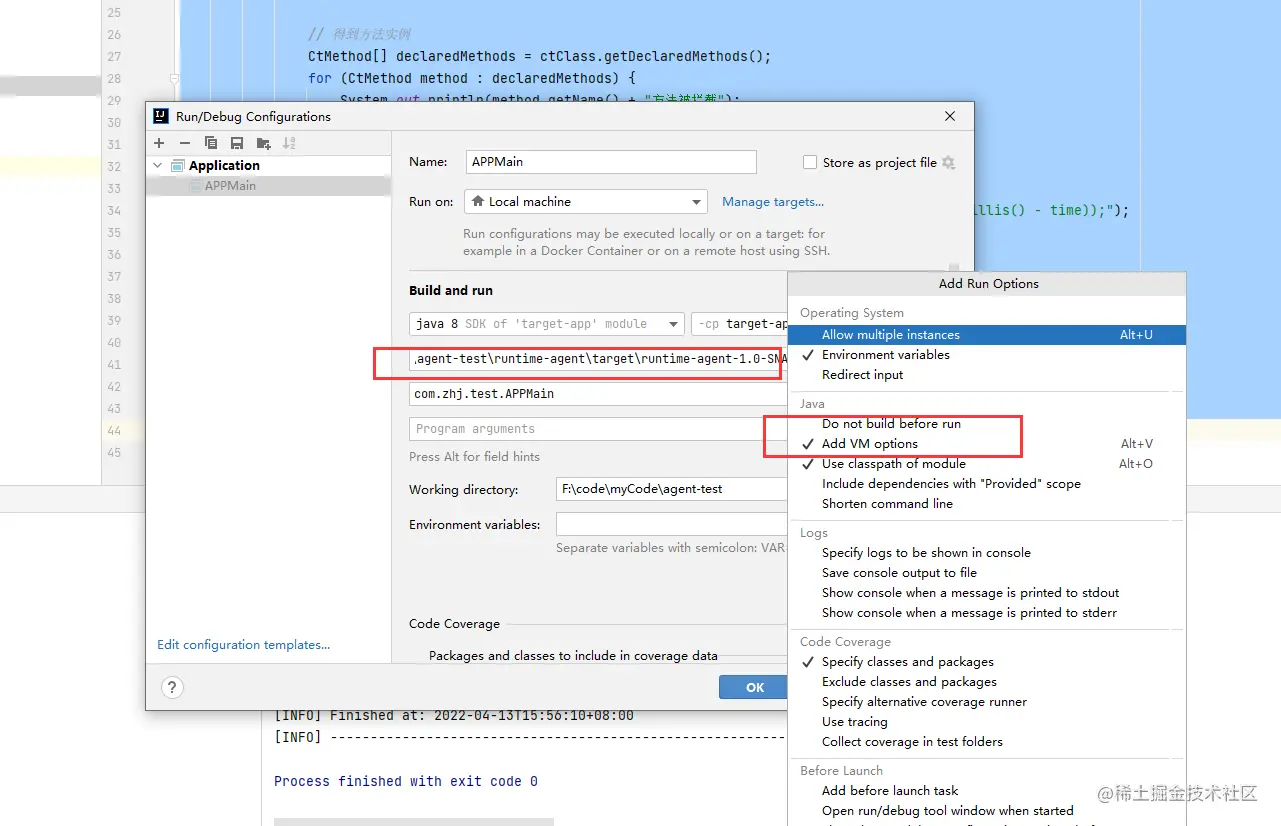Viewport: 1281px width, 826px height.
Task: Click gear icon beside Store as project file
Action: pos(948,162)
